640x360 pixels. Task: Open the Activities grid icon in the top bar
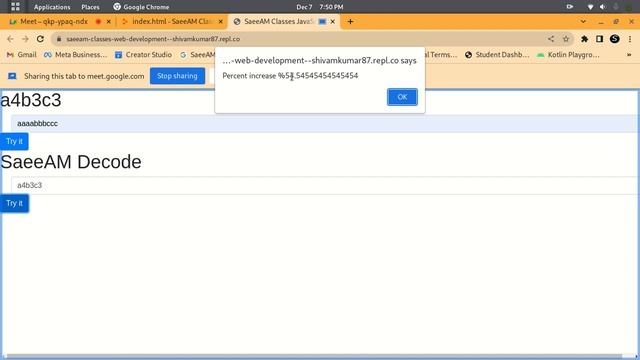pos(16,7)
